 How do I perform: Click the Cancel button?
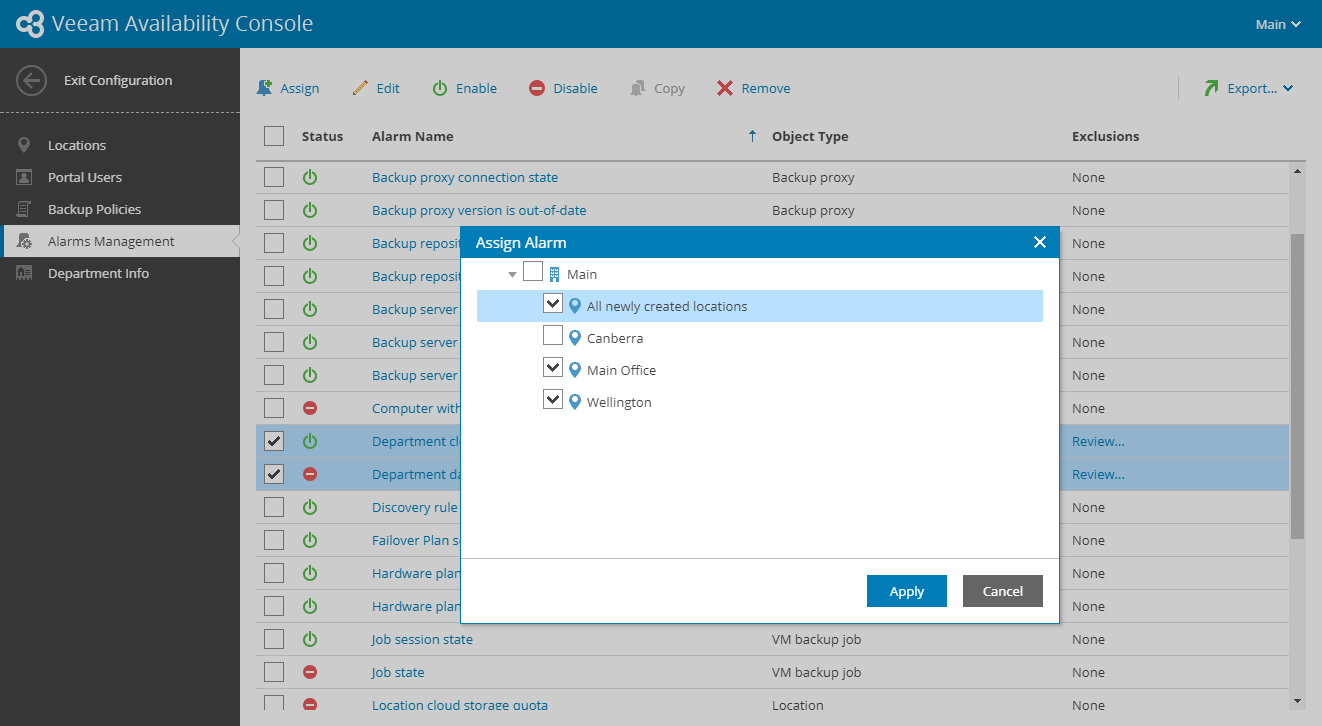(1003, 591)
